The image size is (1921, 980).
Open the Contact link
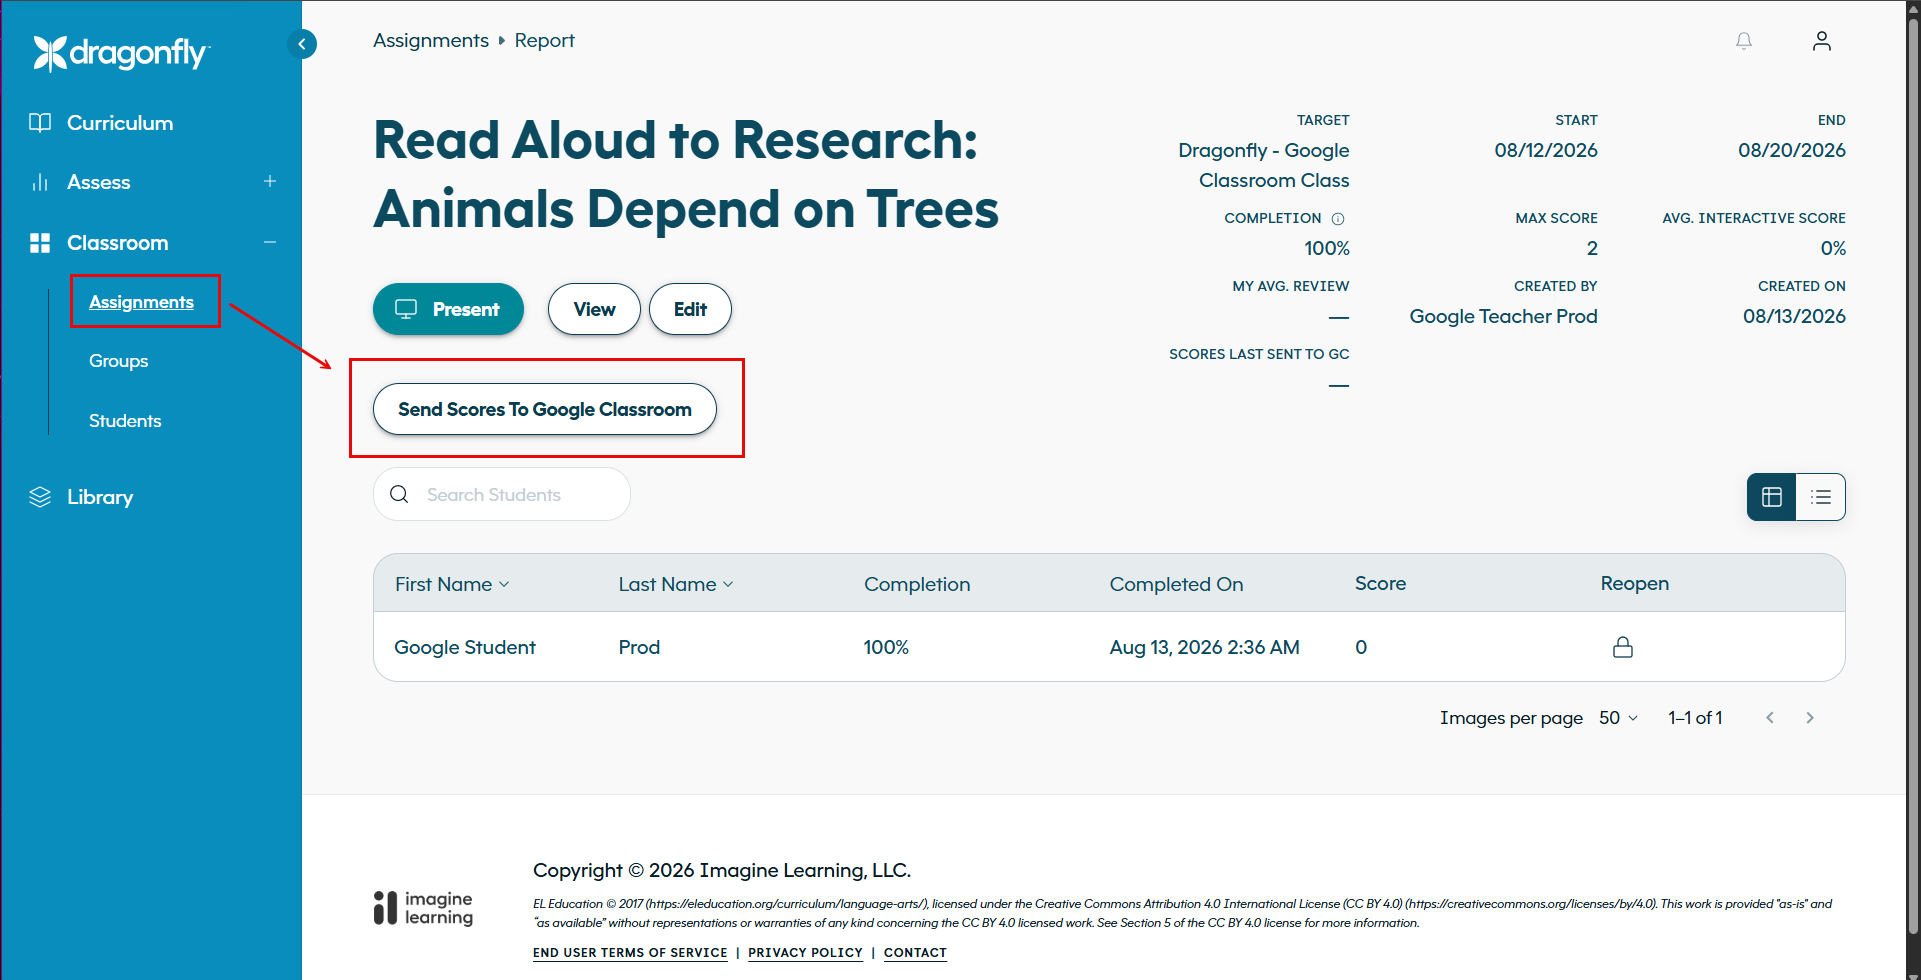click(915, 953)
